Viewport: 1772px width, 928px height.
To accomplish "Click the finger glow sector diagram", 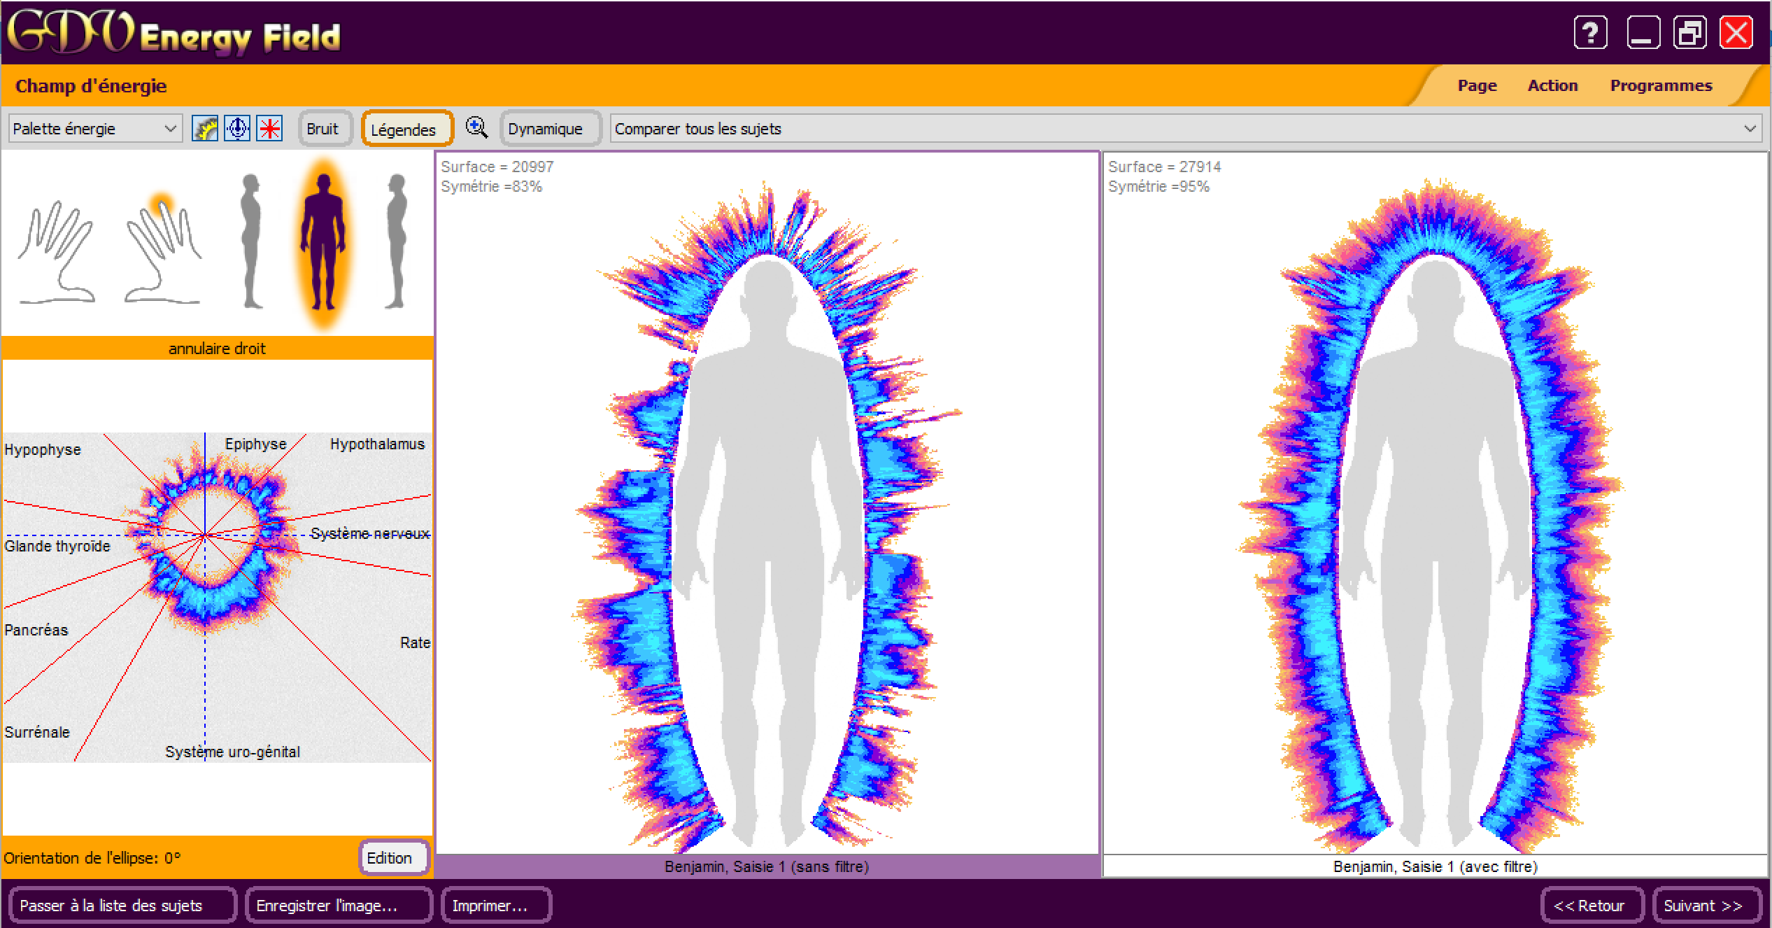I will (217, 597).
